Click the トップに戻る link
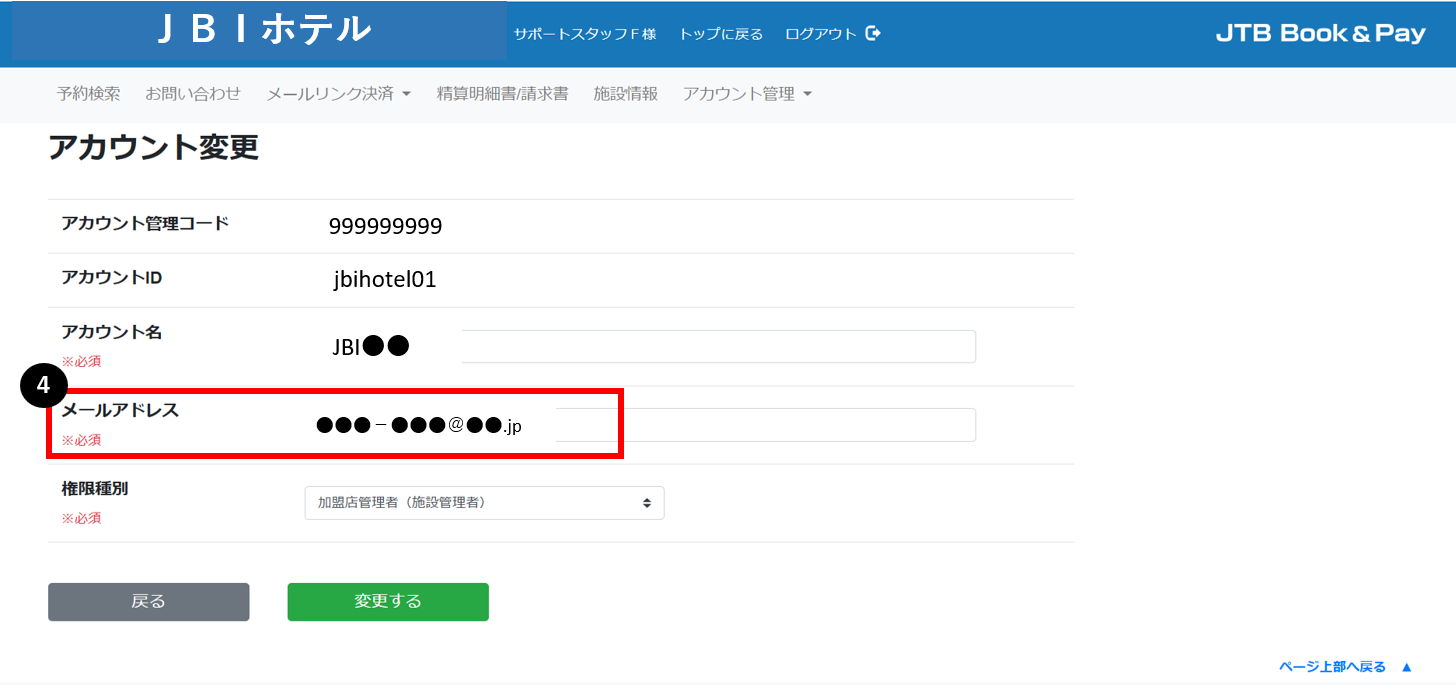 (721, 34)
